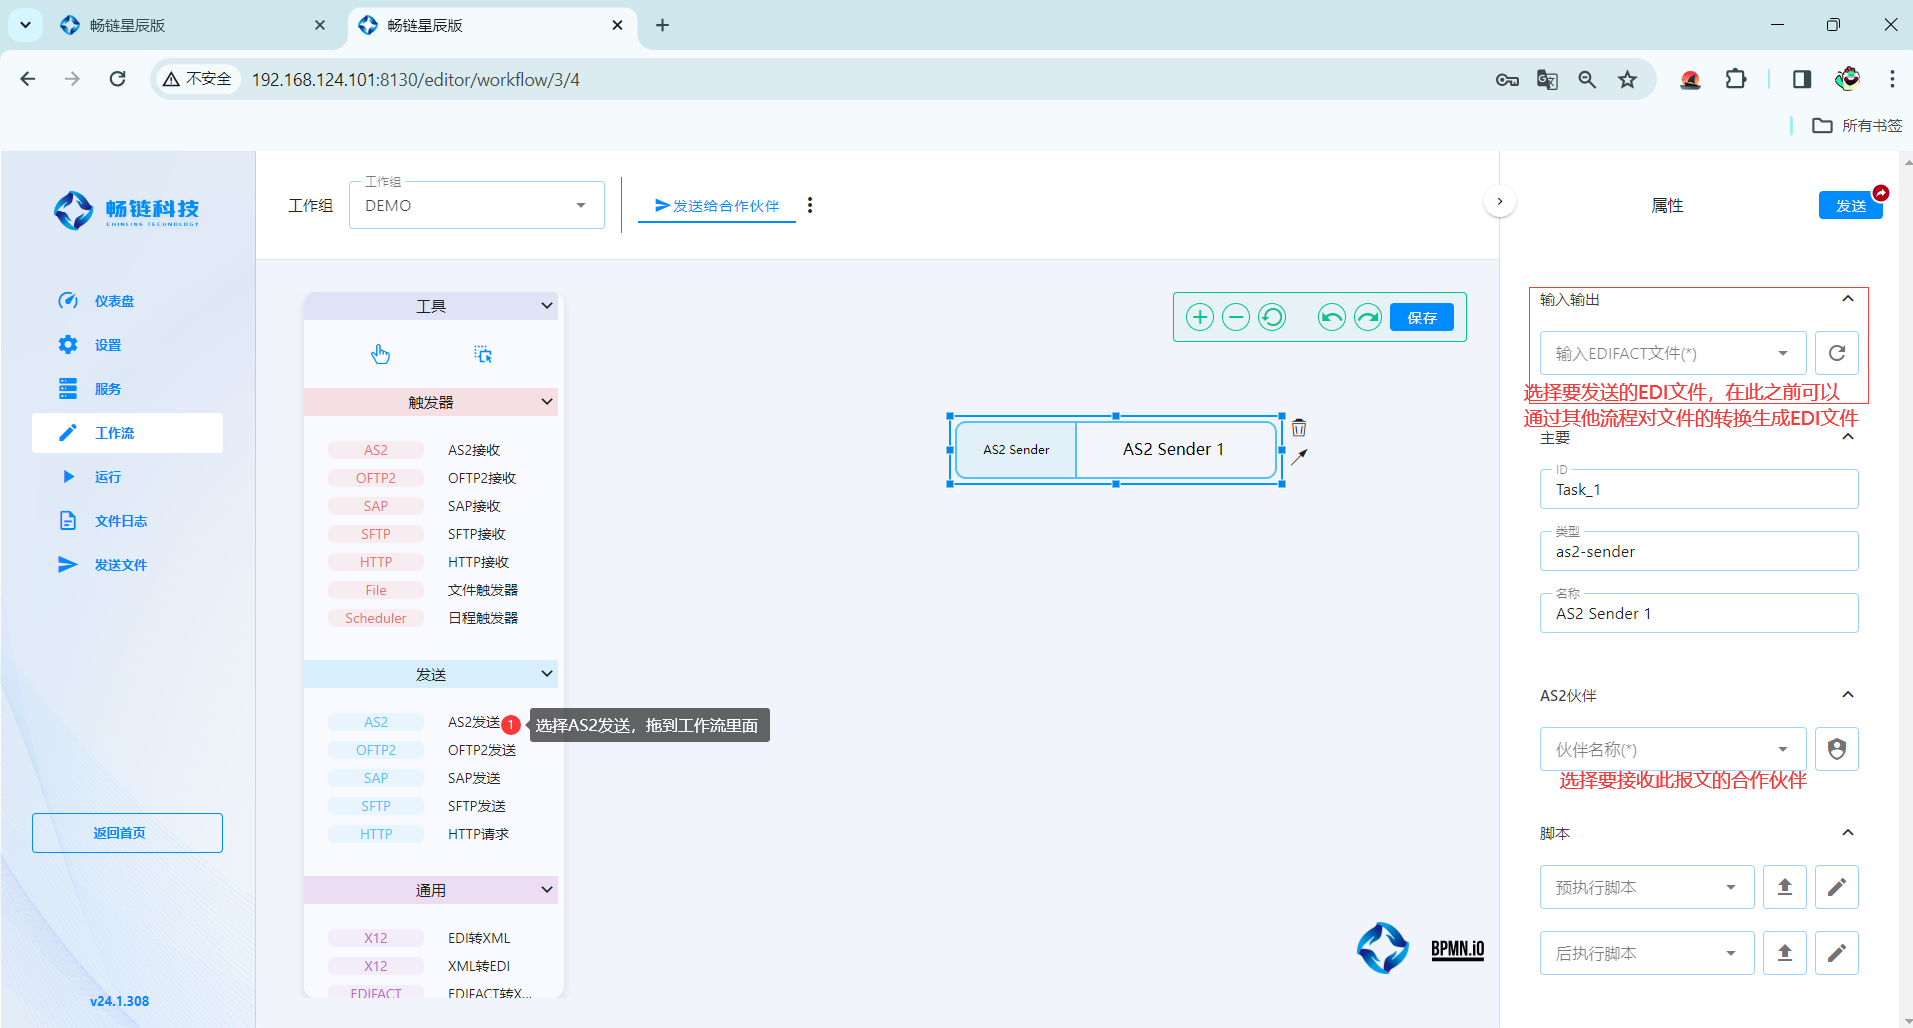The image size is (1913, 1028).
Task: Edit the post-execution script with pencil
Action: point(1836,953)
